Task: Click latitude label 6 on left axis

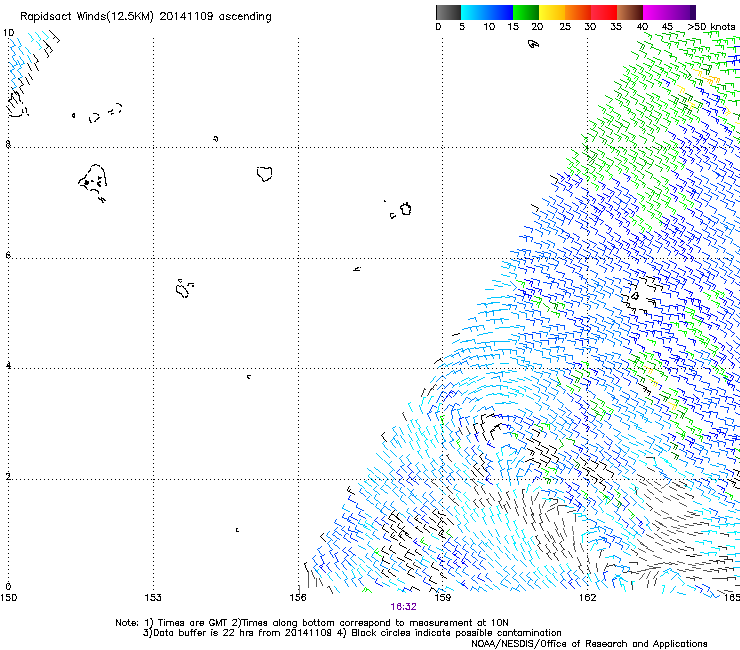Action: point(8,255)
